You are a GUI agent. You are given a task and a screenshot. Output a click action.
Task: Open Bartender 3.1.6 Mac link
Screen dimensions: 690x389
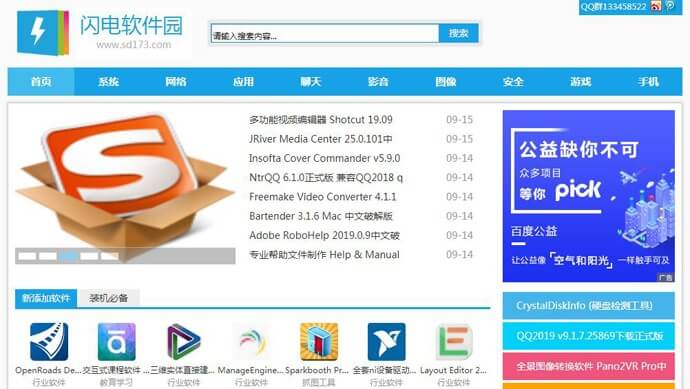tap(321, 216)
